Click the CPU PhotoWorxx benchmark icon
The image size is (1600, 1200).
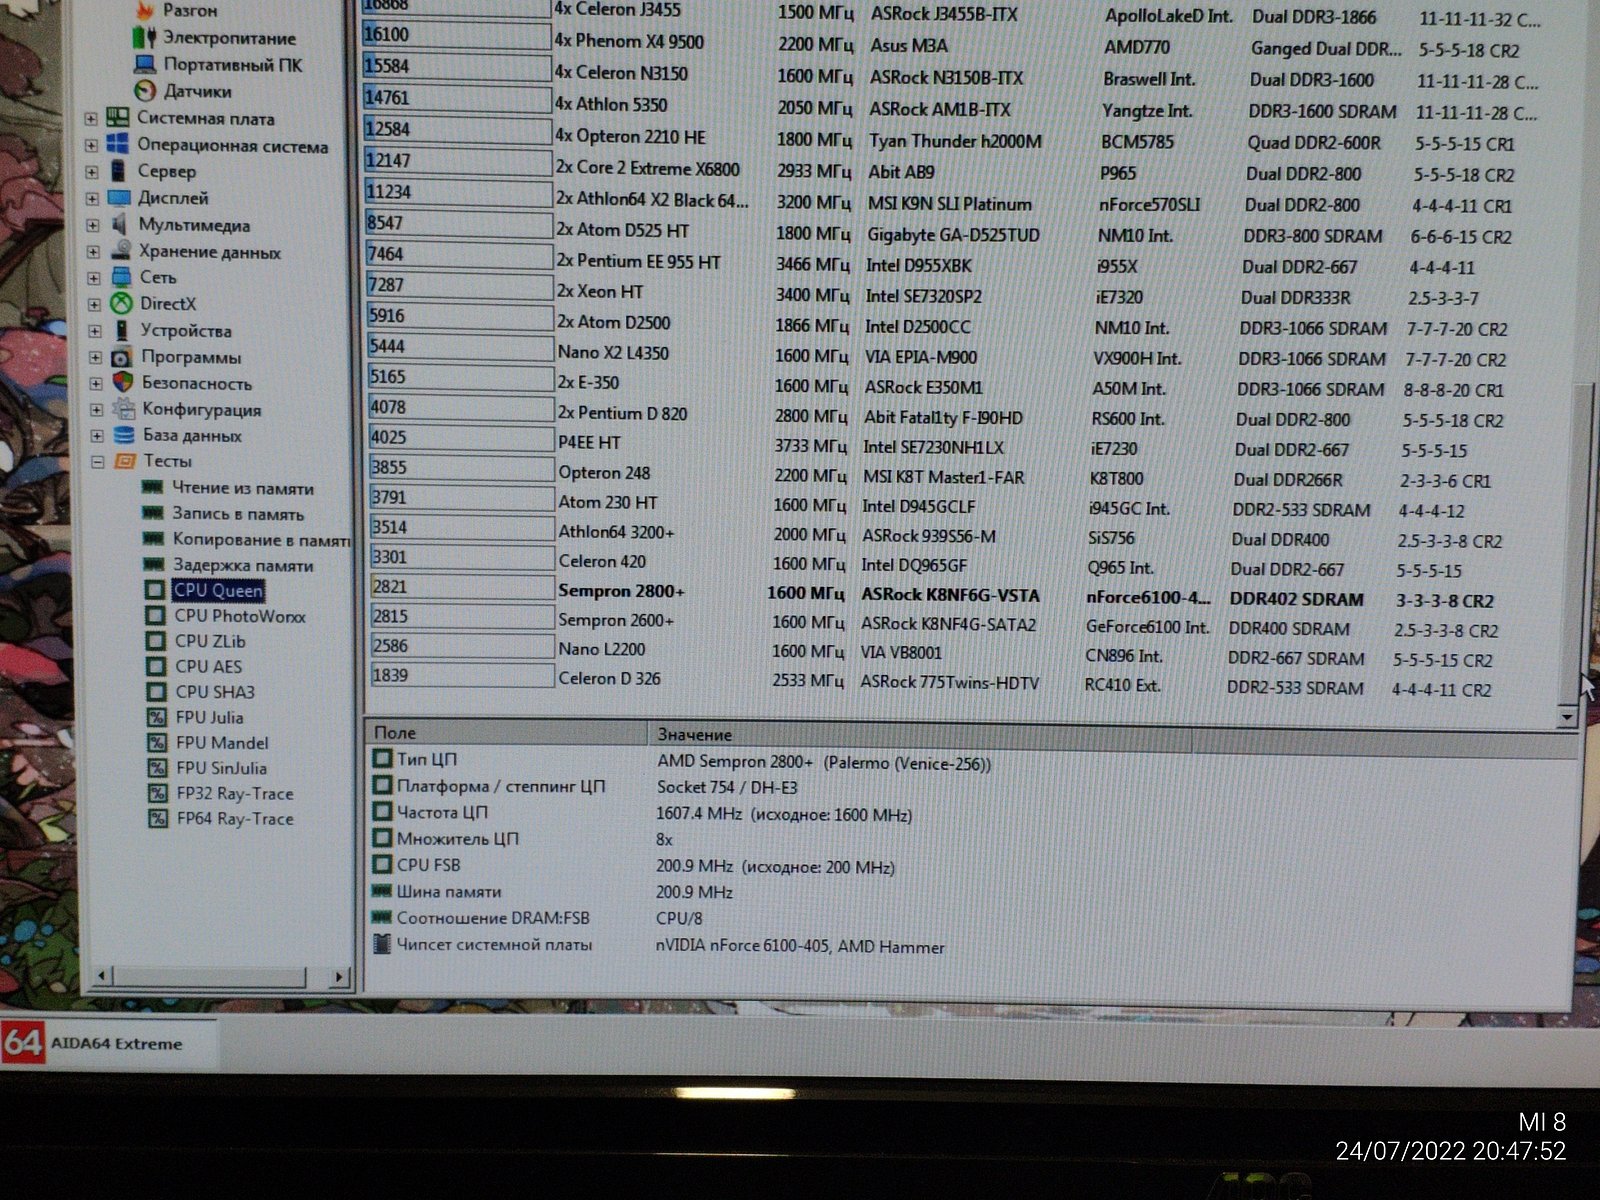pyautogui.click(x=155, y=615)
